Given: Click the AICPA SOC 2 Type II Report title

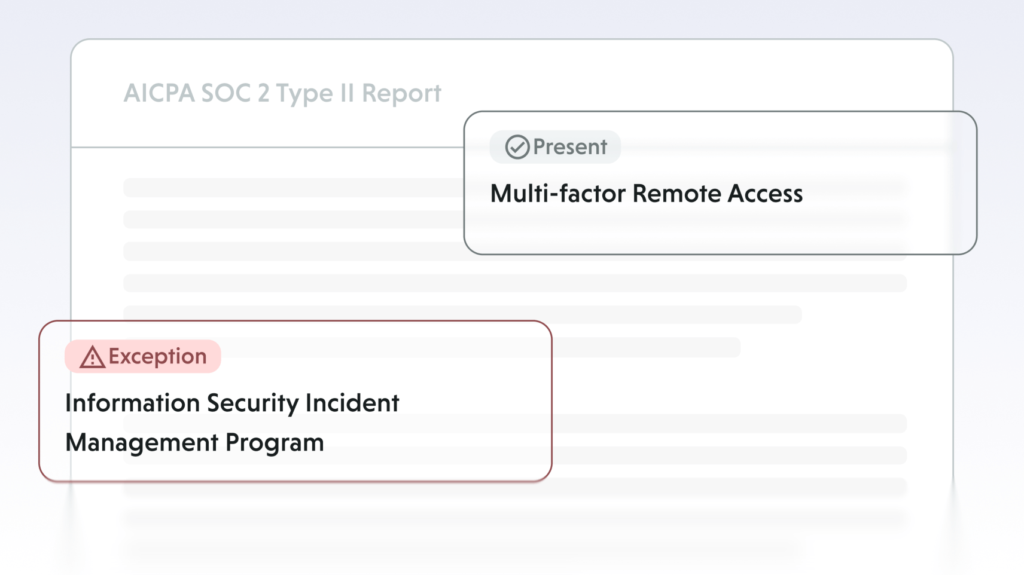Looking at the screenshot, I should (x=282, y=94).
